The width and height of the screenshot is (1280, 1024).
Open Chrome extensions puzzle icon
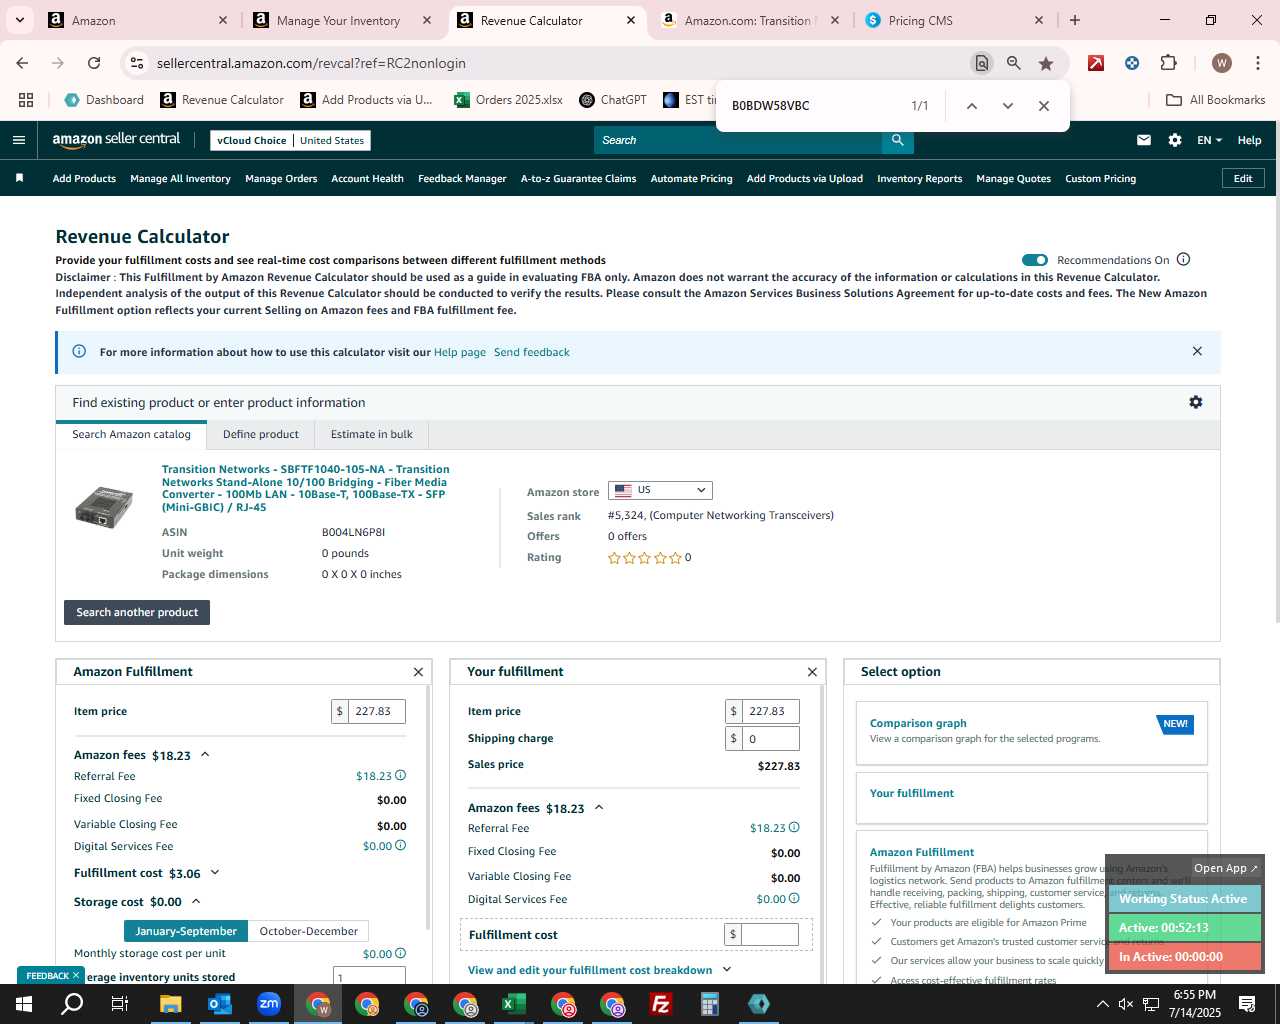tap(1168, 63)
